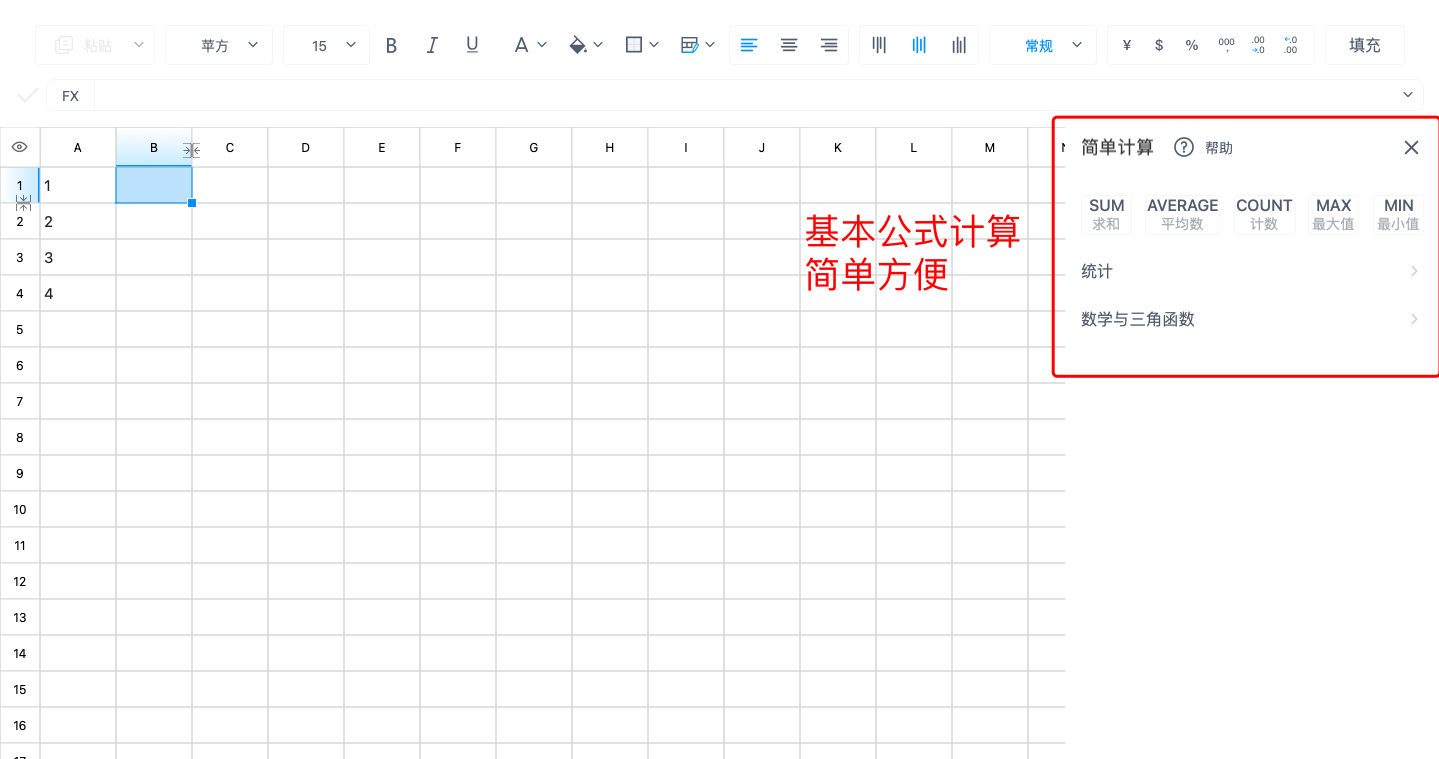Align text to the left
The width and height of the screenshot is (1439, 759).
point(749,45)
